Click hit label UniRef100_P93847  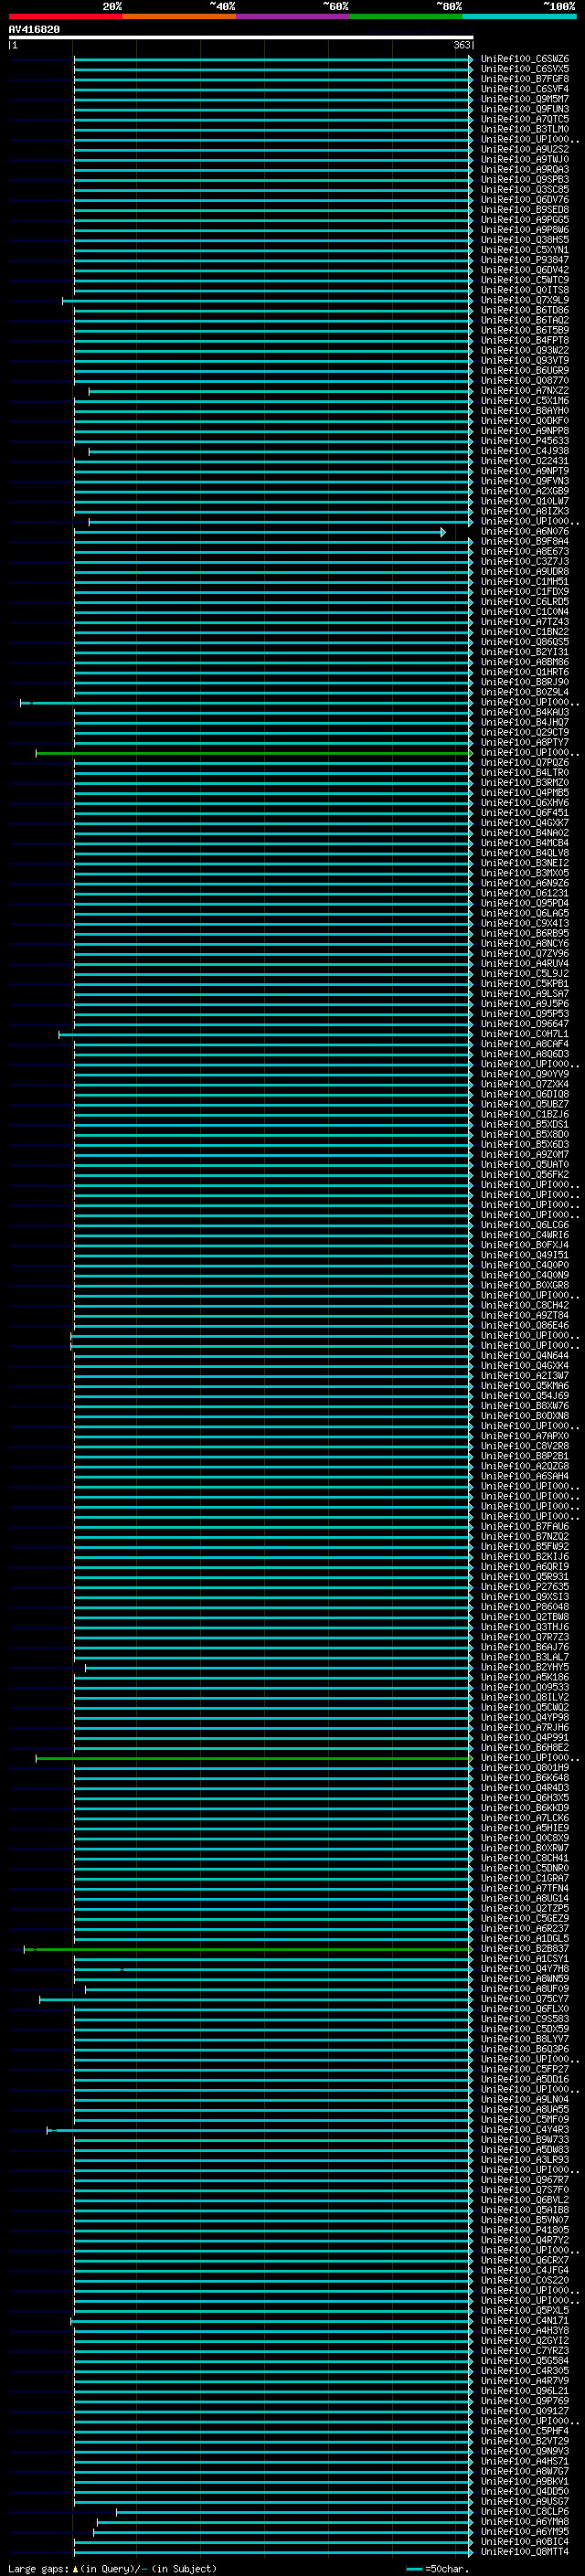click(x=525, y=260)
